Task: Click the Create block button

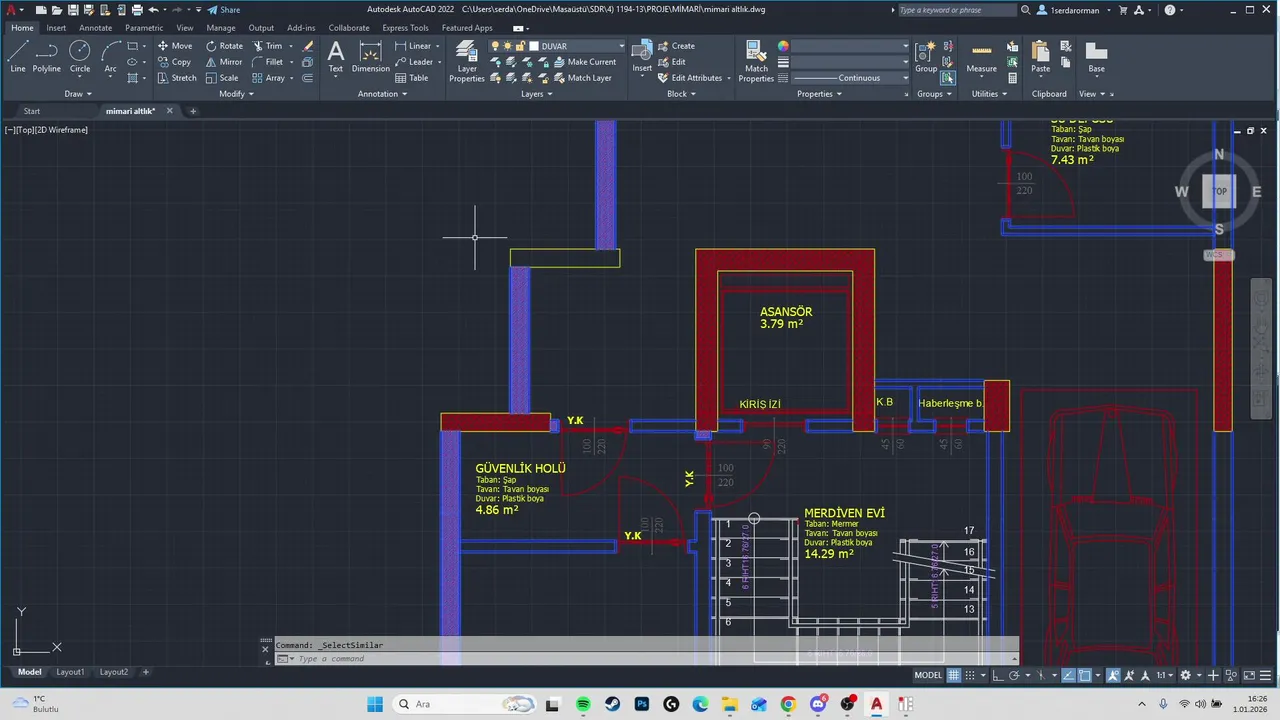Action: click(x=676, y=46)
